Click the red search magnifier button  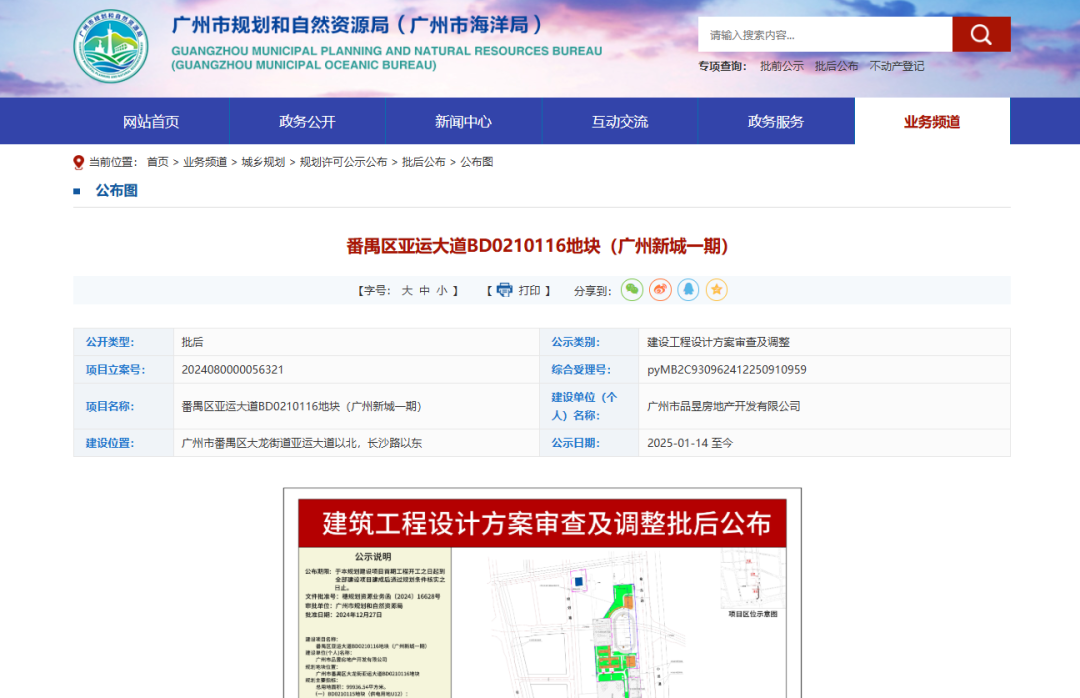pyautogui.click(x=981, y=34)
